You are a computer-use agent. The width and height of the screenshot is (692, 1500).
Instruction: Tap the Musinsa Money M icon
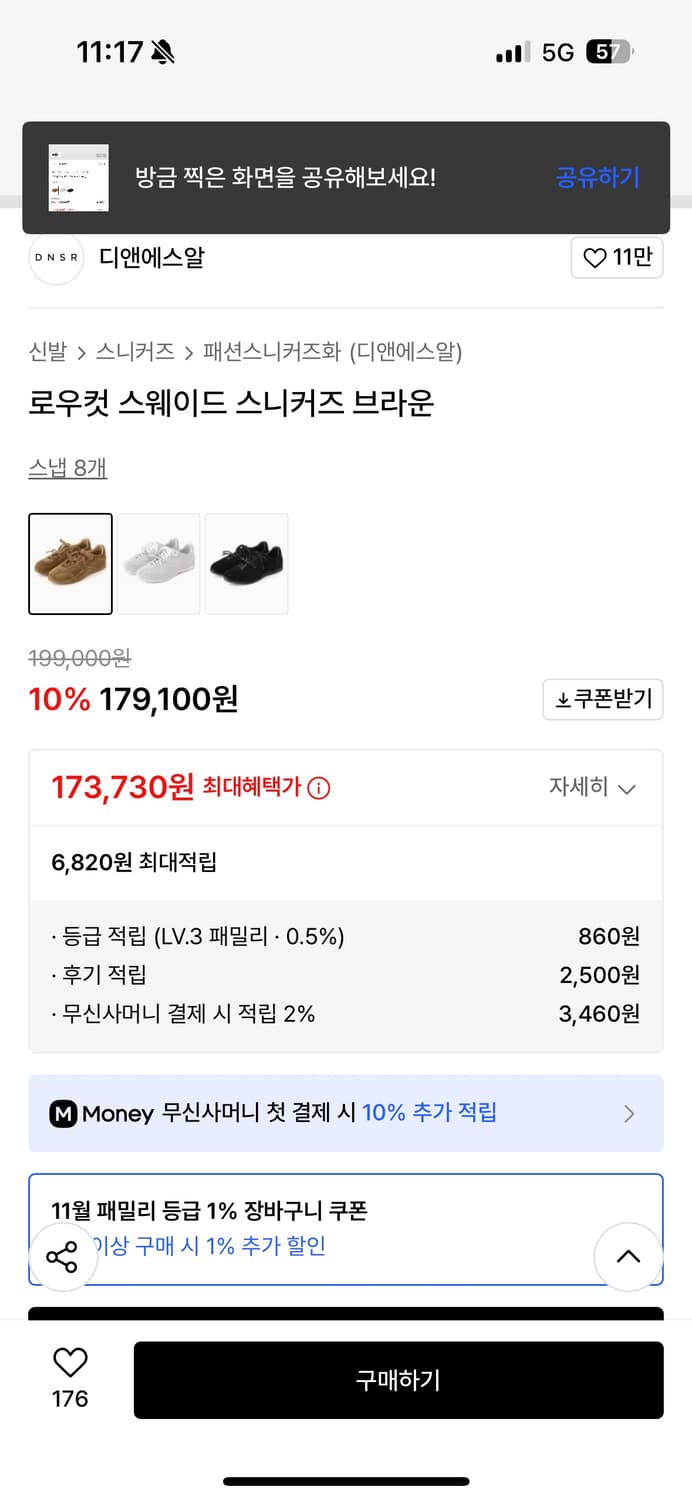pyautogui.click(x=64, y=1113)
